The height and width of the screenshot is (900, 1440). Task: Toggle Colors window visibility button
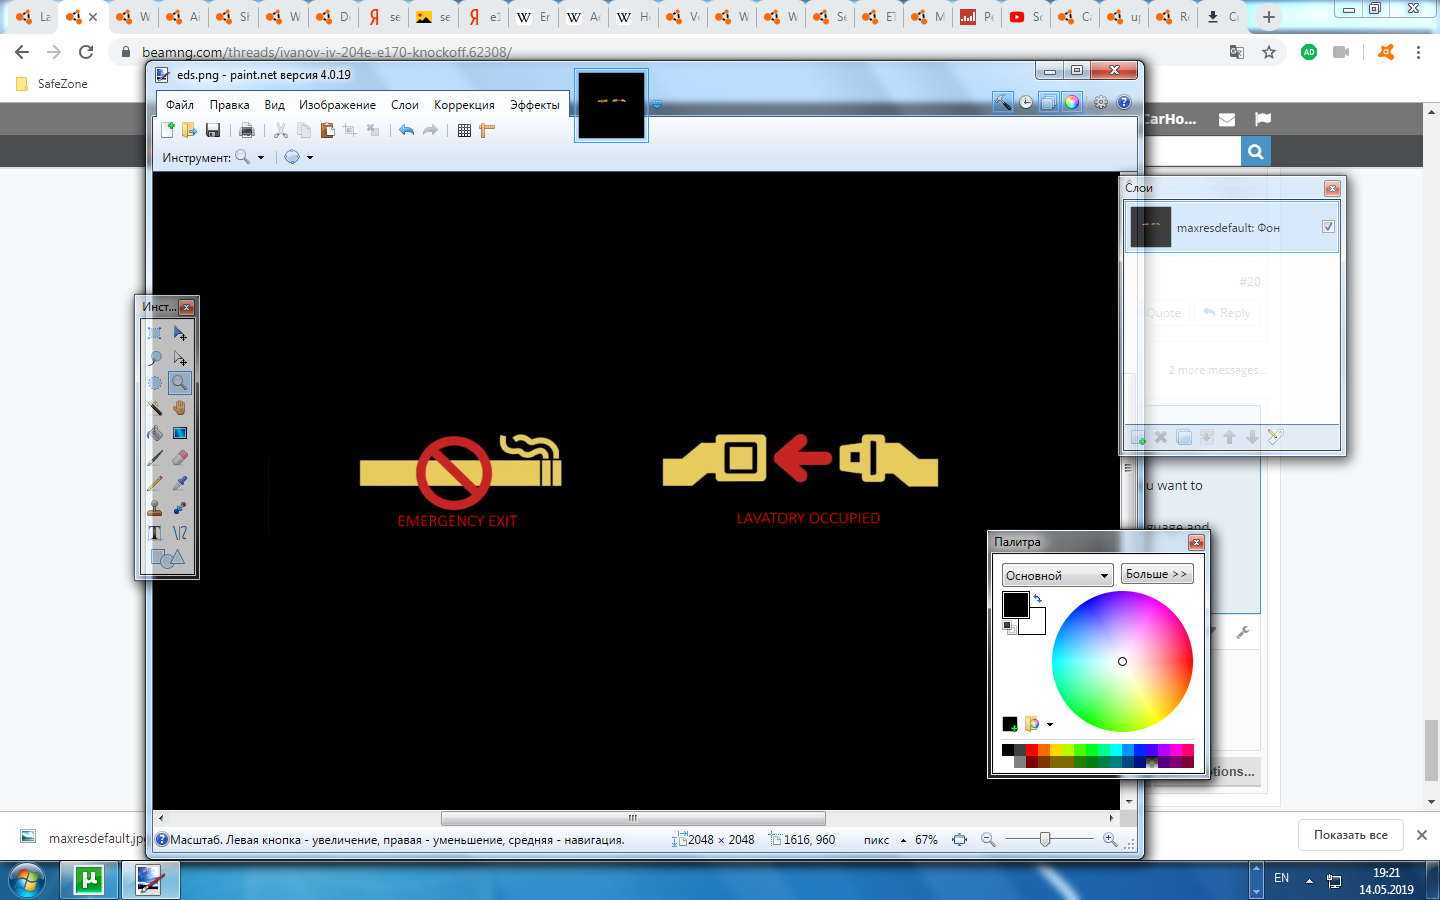click(1071, 102)
